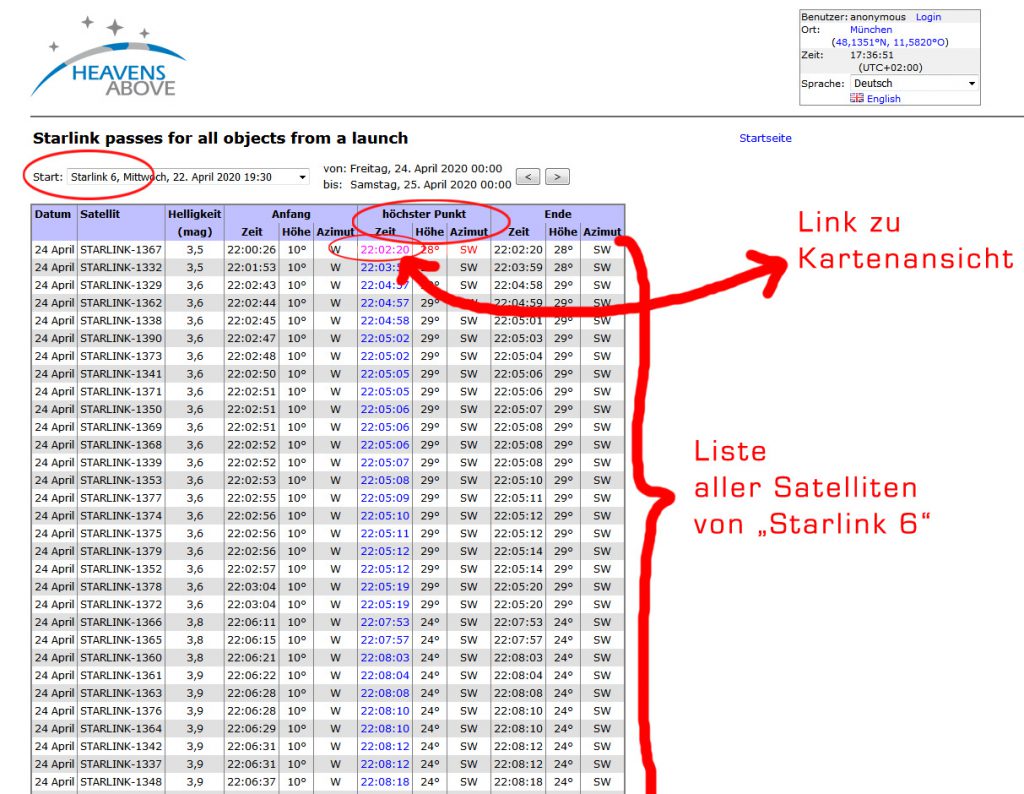Select the STARLINK-1348 satellite name cell
The width and height of the screenshot is (1024, 794).
click(x=121, y=782)
